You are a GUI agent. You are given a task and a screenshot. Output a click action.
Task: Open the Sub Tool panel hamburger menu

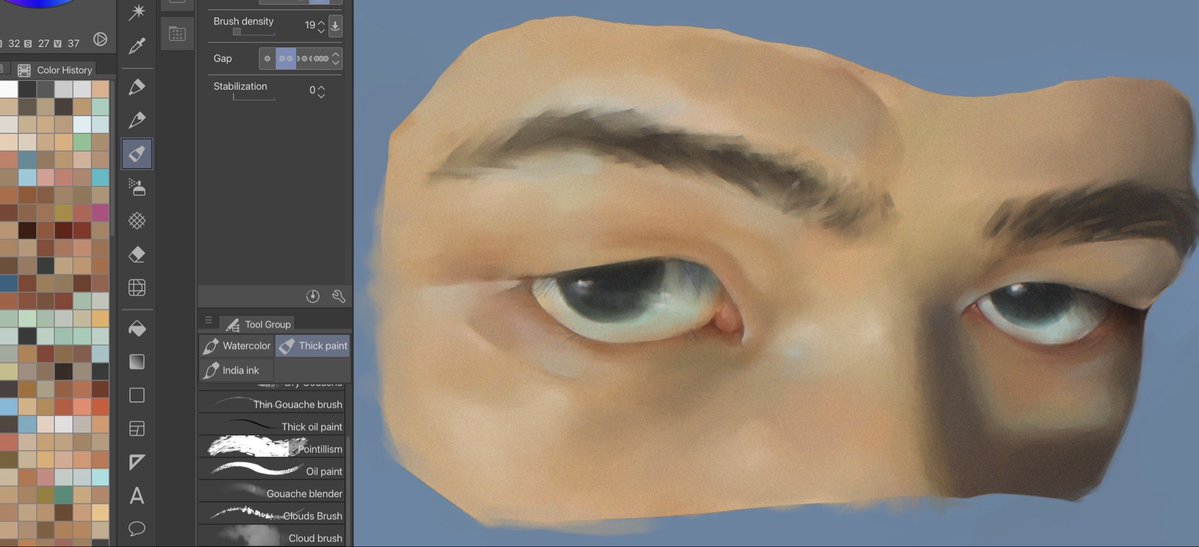[208, 320]
